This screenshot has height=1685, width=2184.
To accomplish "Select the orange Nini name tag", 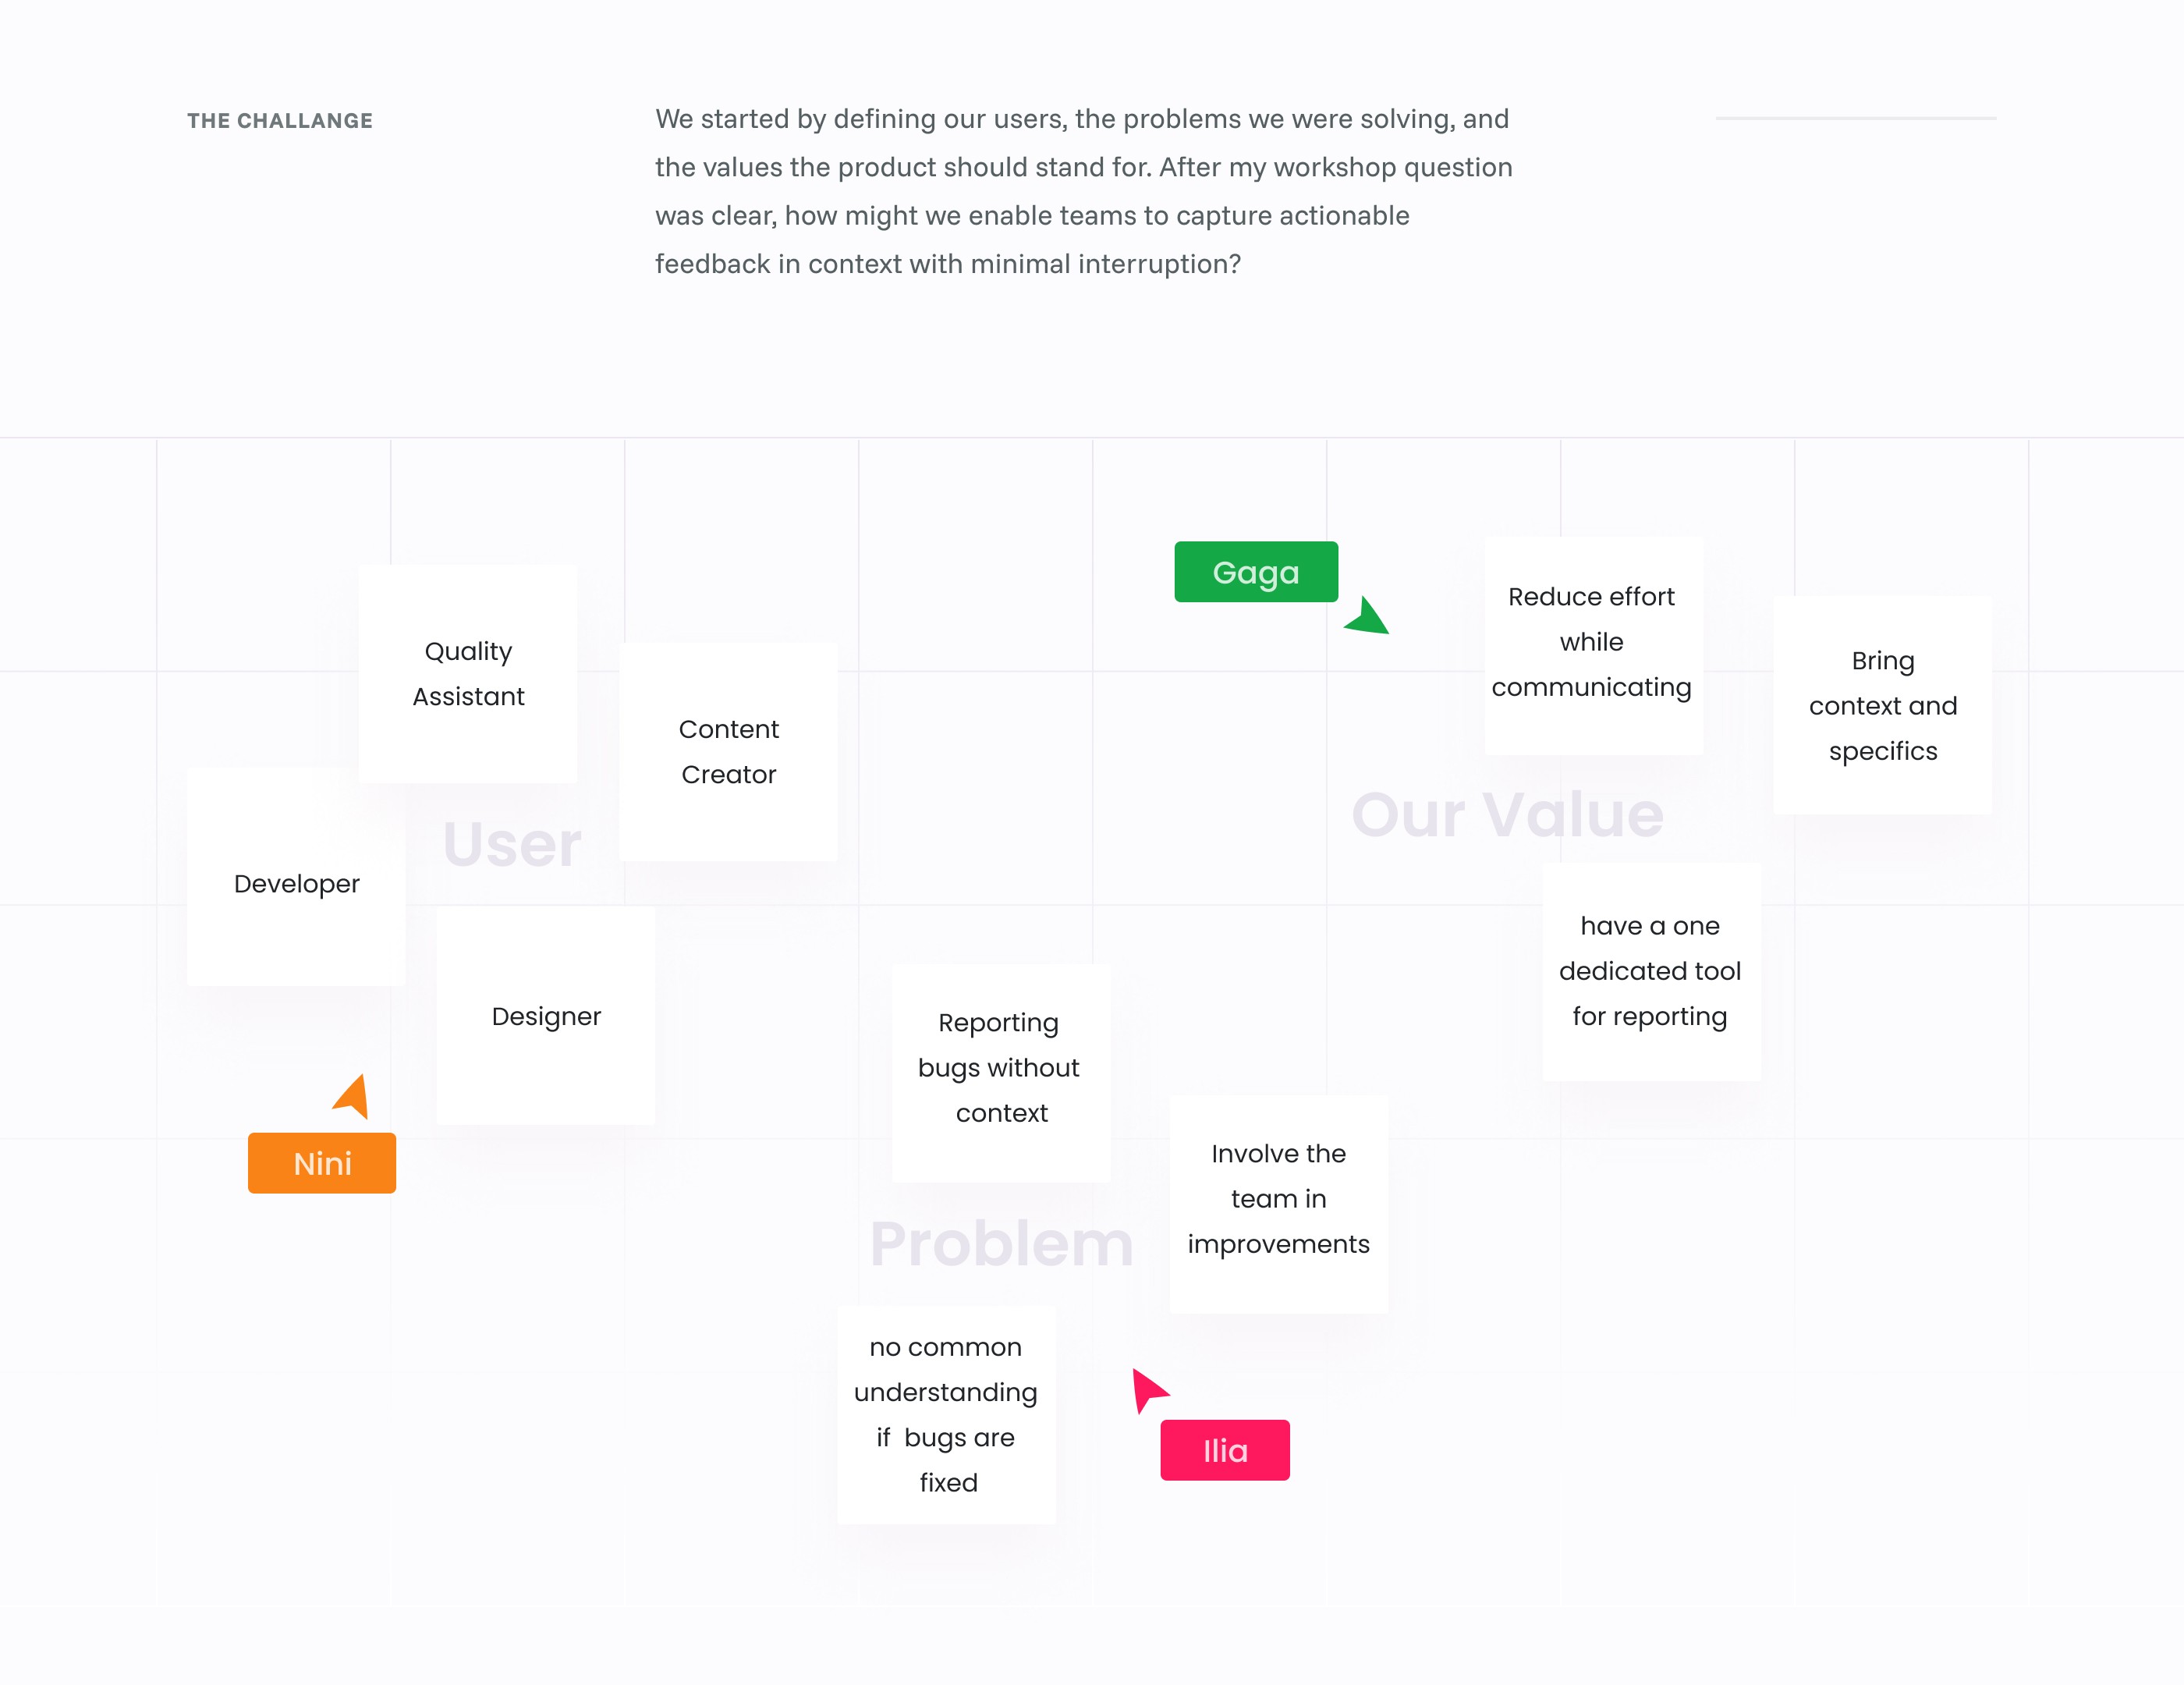I will [x=322, y=1163].
